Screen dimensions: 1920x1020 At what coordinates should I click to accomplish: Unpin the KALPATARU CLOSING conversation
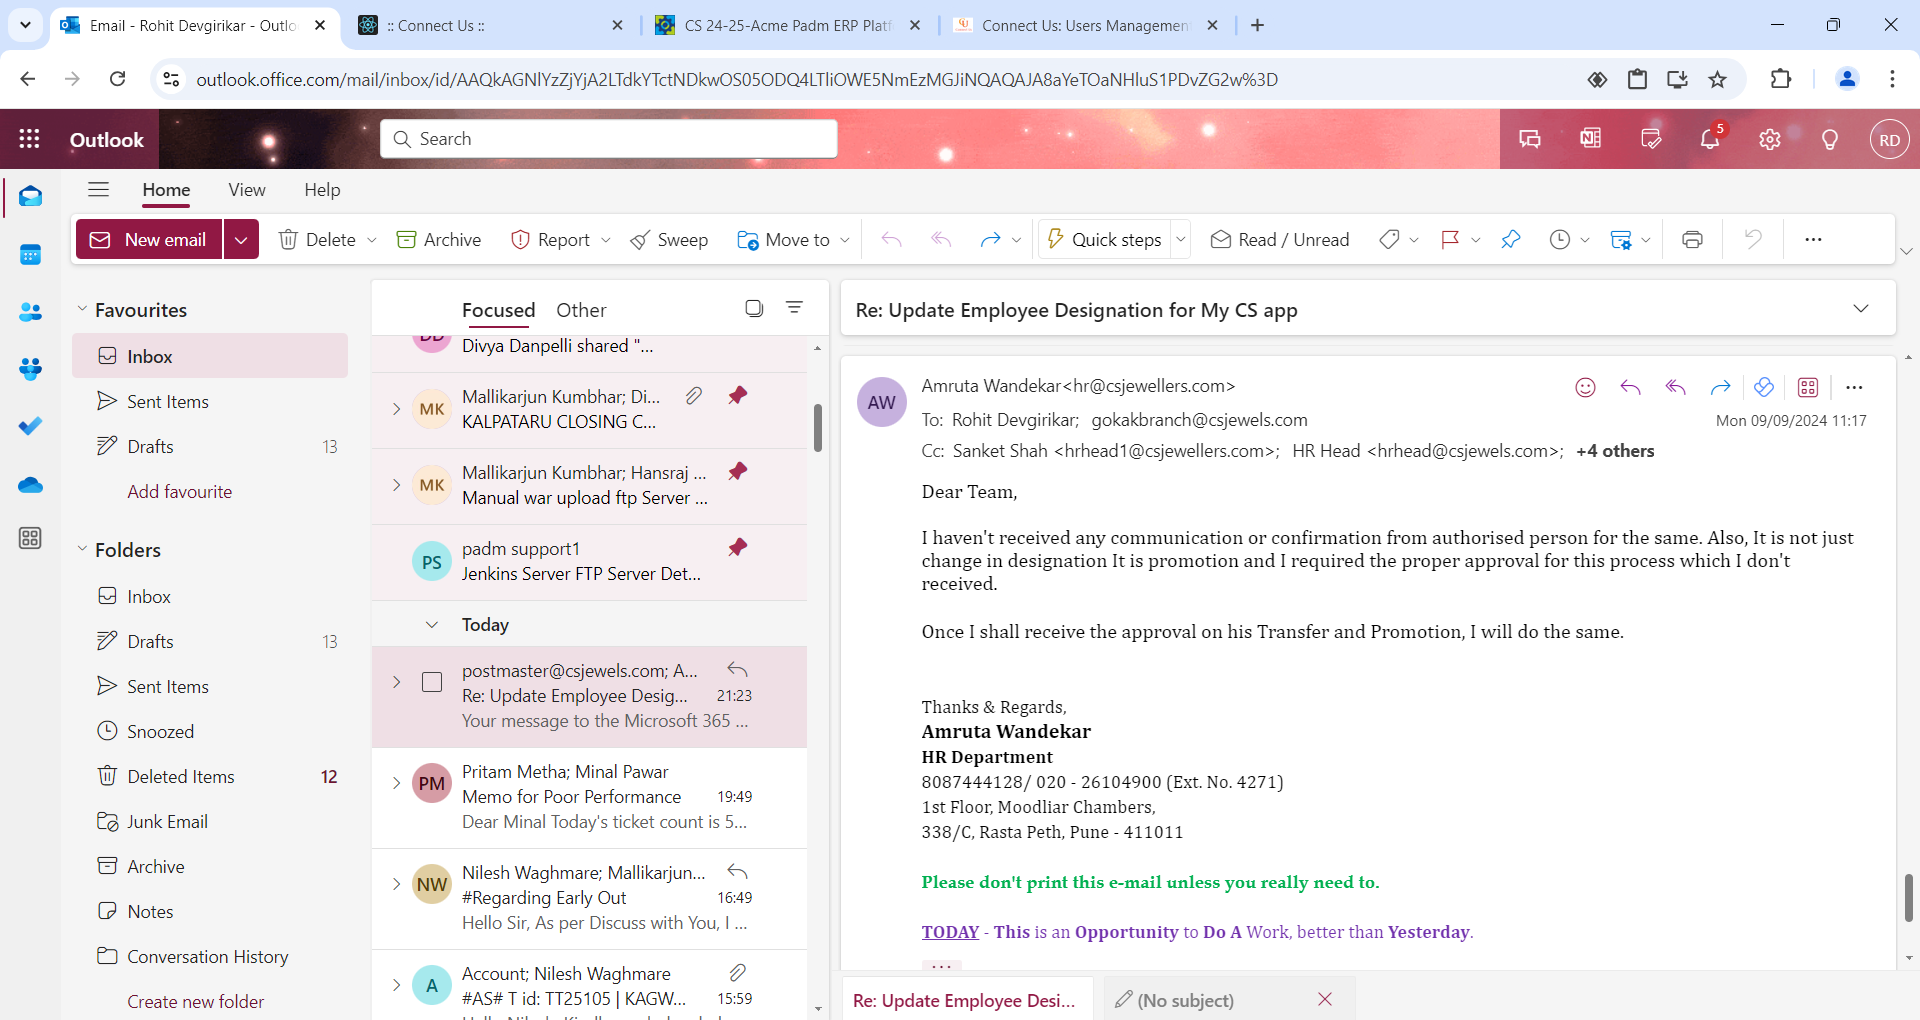point(738,395)
